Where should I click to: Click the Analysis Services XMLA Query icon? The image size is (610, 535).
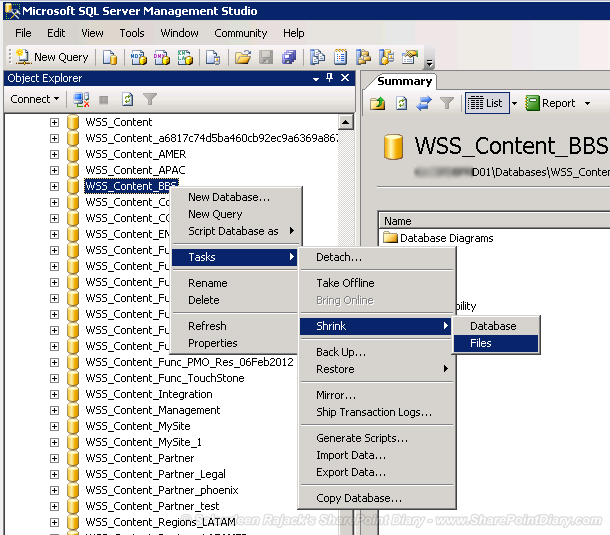(185, 57)
